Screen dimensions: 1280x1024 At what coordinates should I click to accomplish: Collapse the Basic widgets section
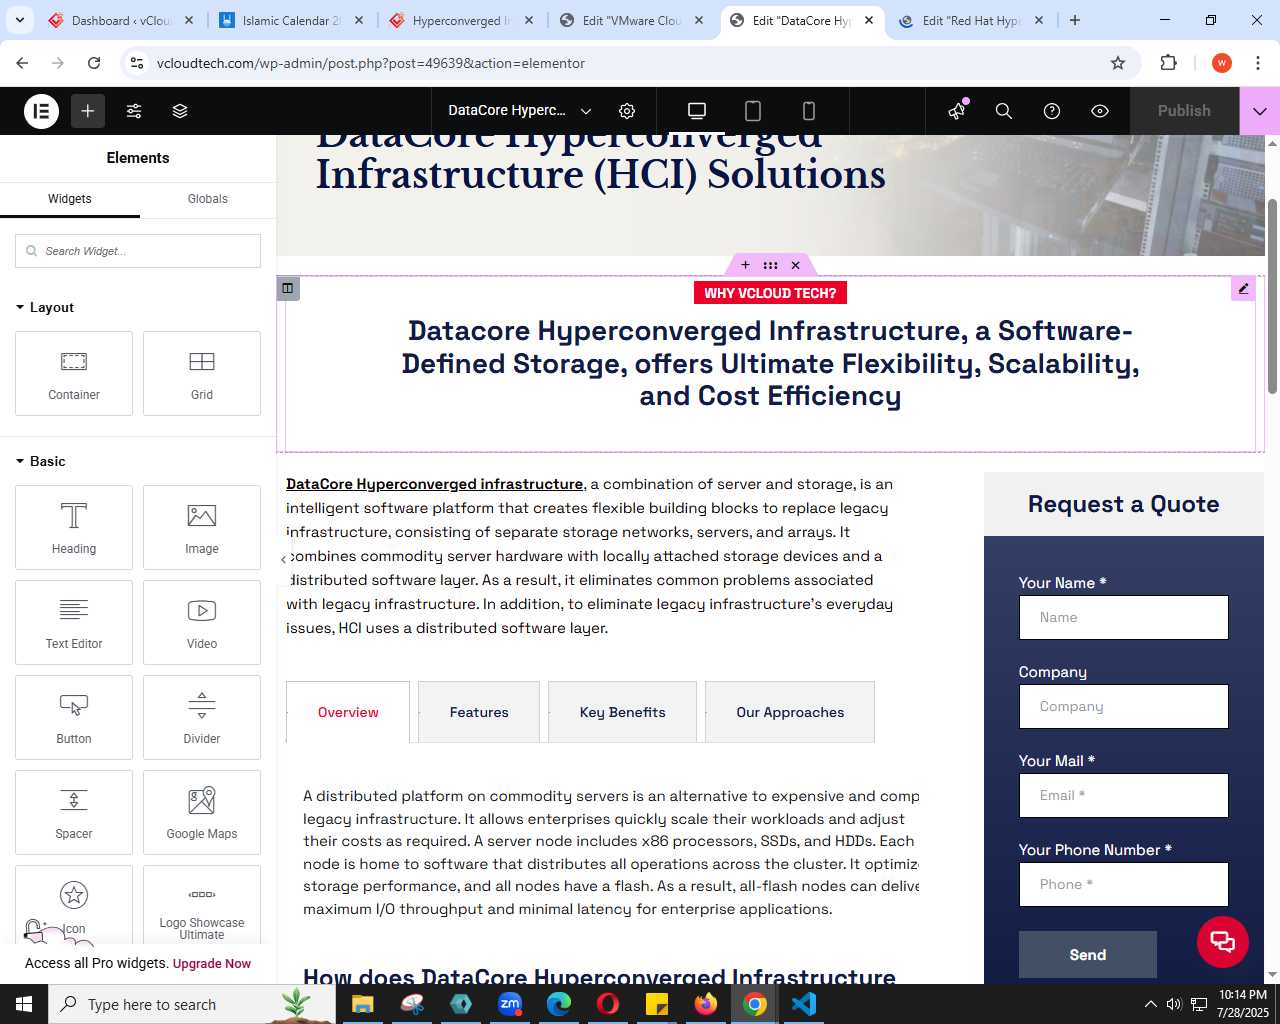(x=41, y=461)
